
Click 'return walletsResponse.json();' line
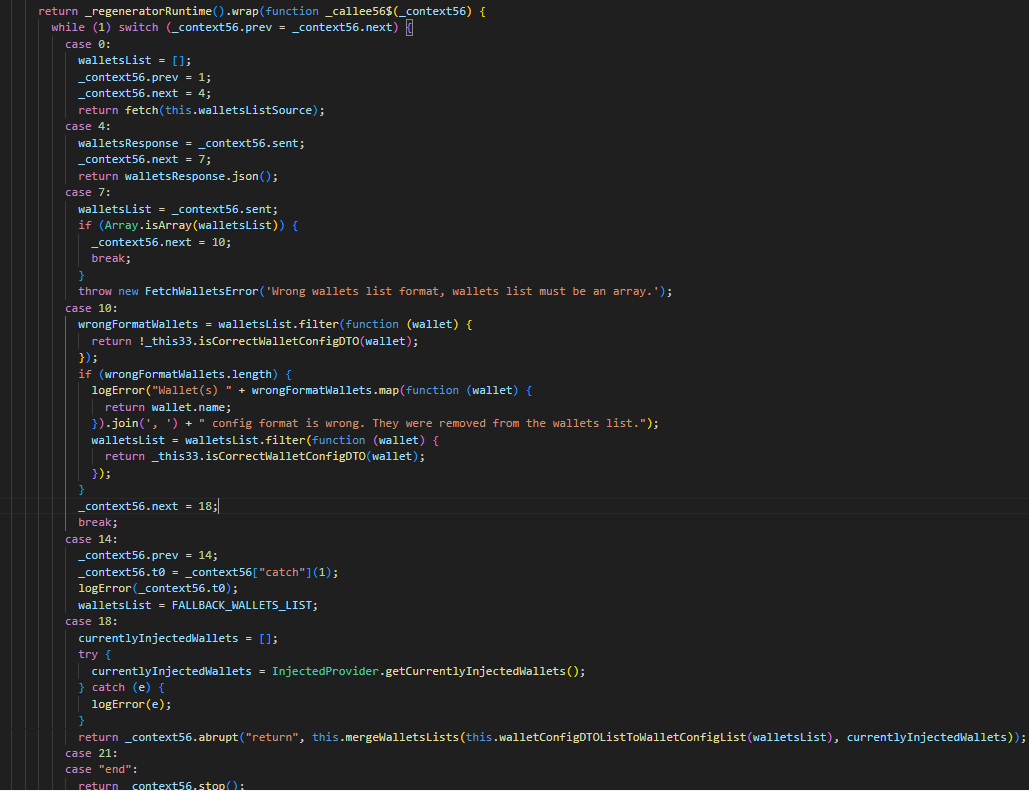pos(178,176)
